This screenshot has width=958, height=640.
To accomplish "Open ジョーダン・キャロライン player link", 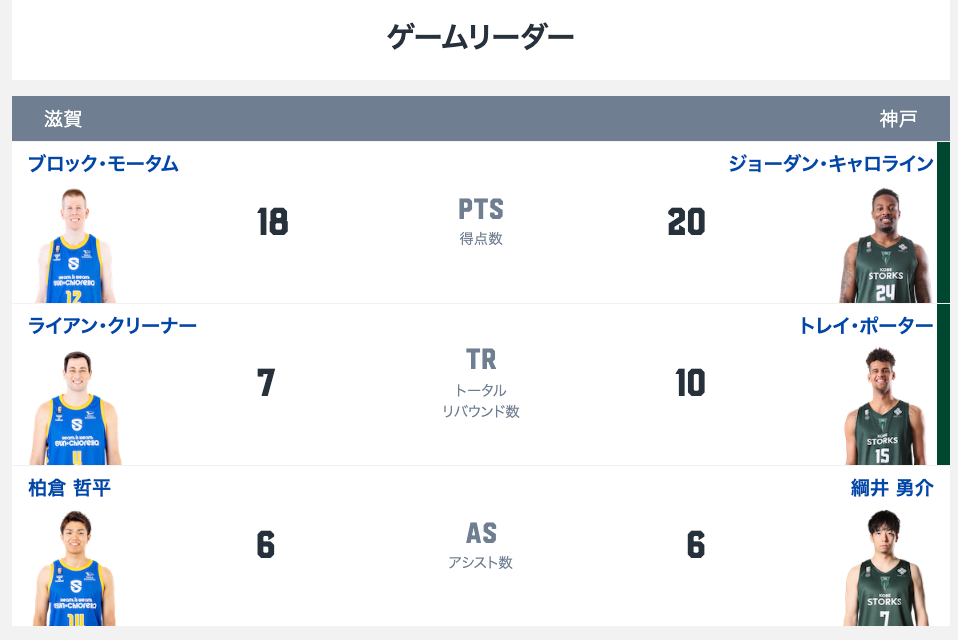I will click(831, 164).
